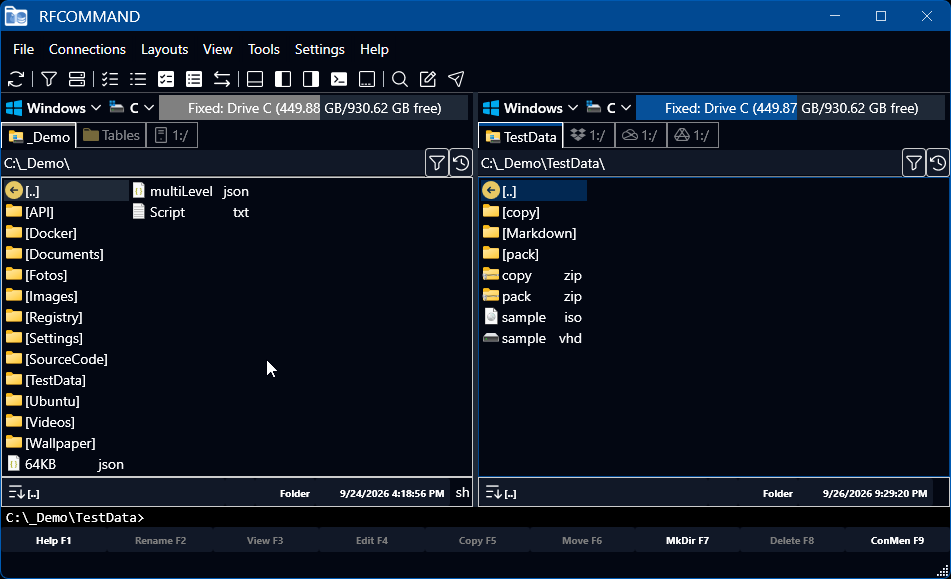Click left pane status sort order icon
951x579 pixels.
(16, 492)
